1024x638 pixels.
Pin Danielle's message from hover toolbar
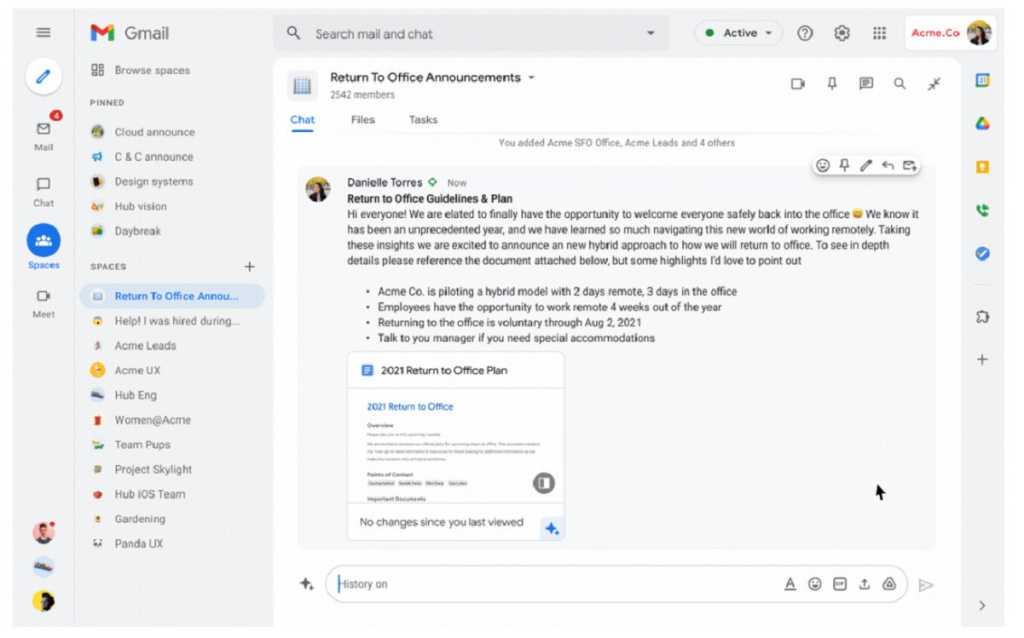click(x=844, y=166)
